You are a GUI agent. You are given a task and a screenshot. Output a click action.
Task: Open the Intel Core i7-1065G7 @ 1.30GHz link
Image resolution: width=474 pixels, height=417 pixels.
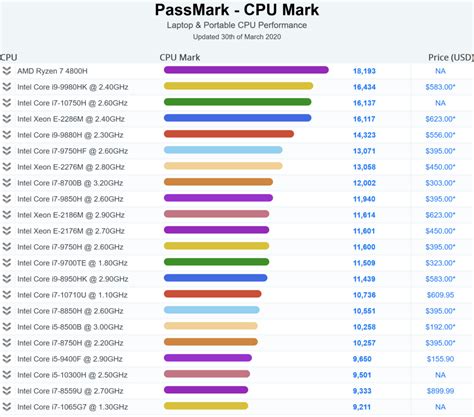pyautogui.click(x=73, y=407)
